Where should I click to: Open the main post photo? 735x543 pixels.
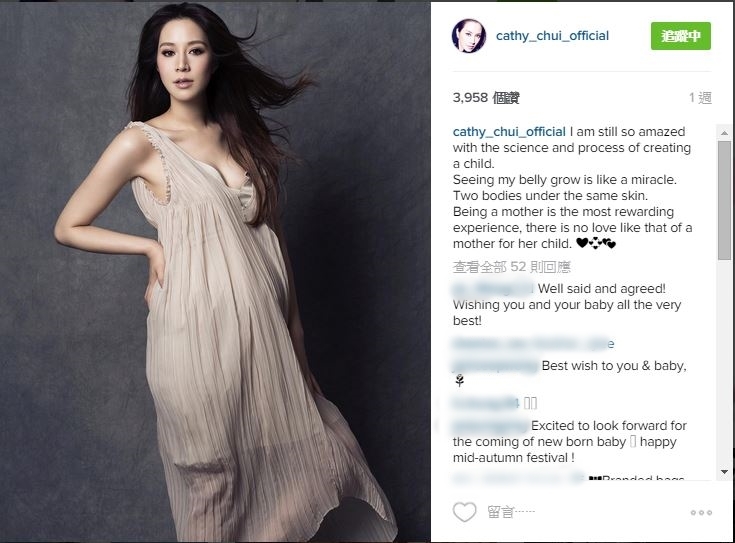pyautogui.click(x=215, y=272)
